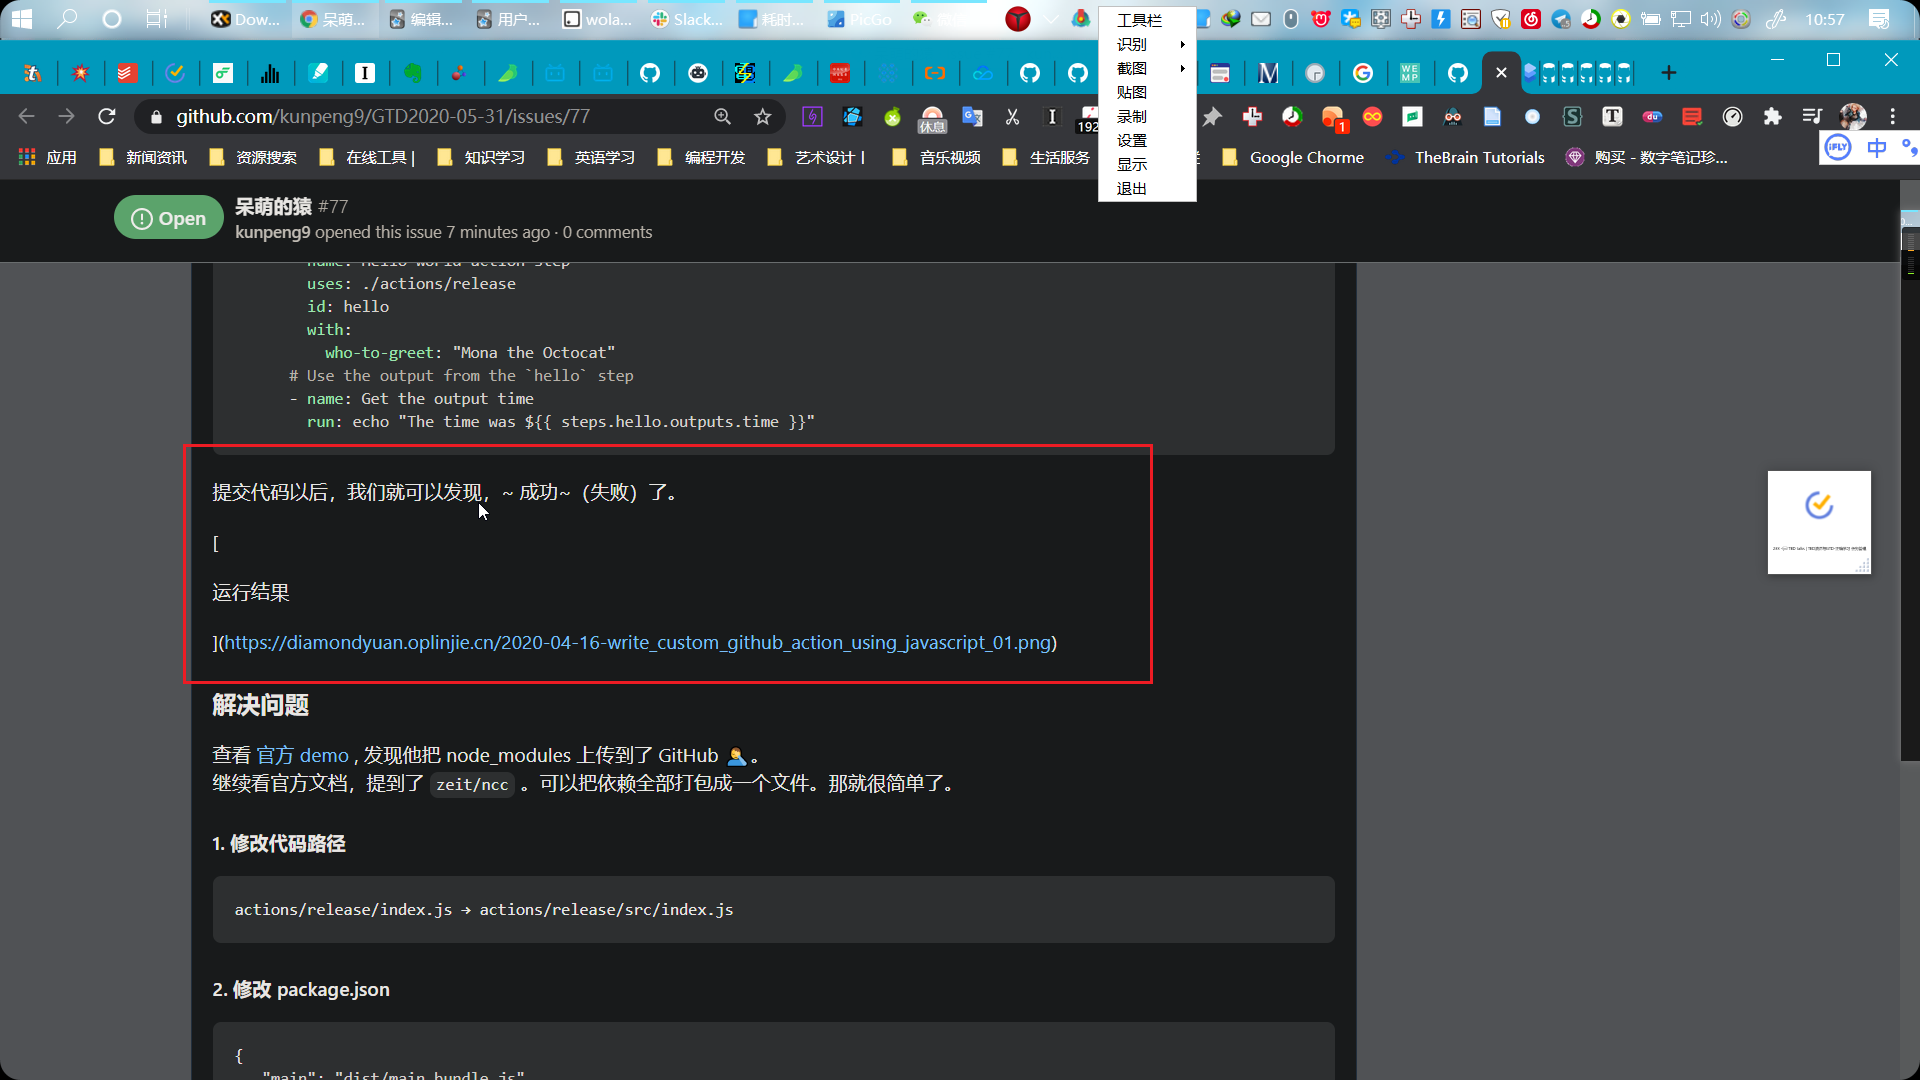Choose 录制 from the context menu

point(1147,116)
